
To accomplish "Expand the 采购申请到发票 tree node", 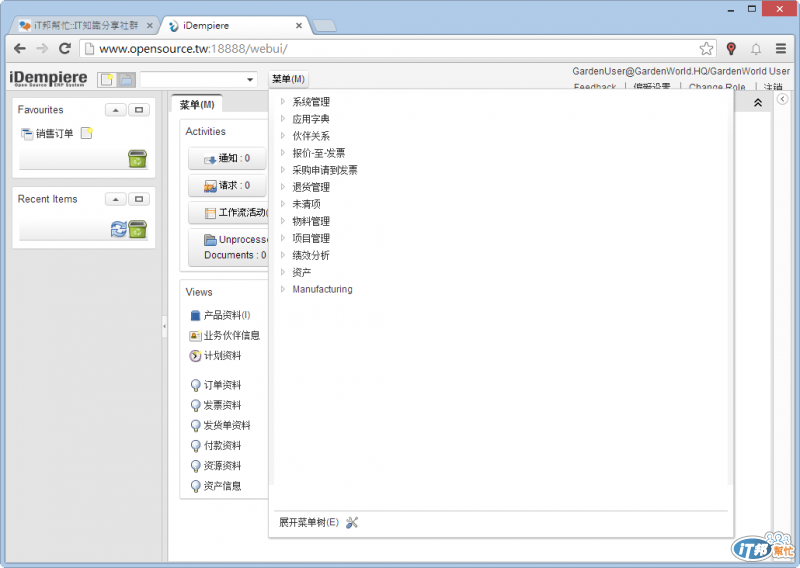I will click(283, 169).
